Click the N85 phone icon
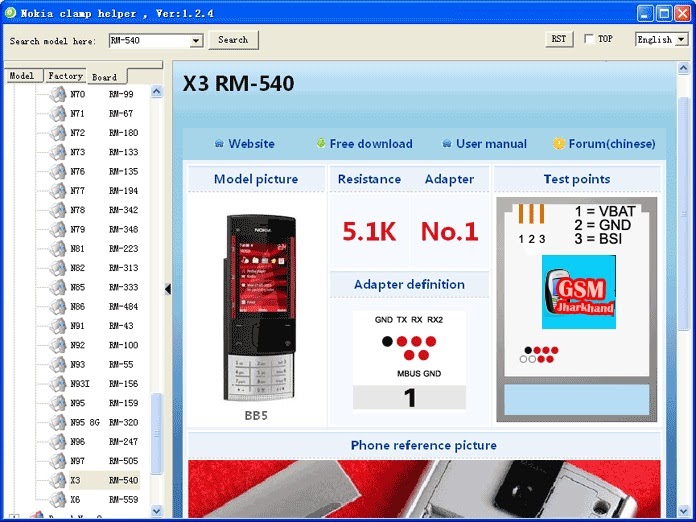The width and height of the screenshot is (696, 522). coord(58,287)
